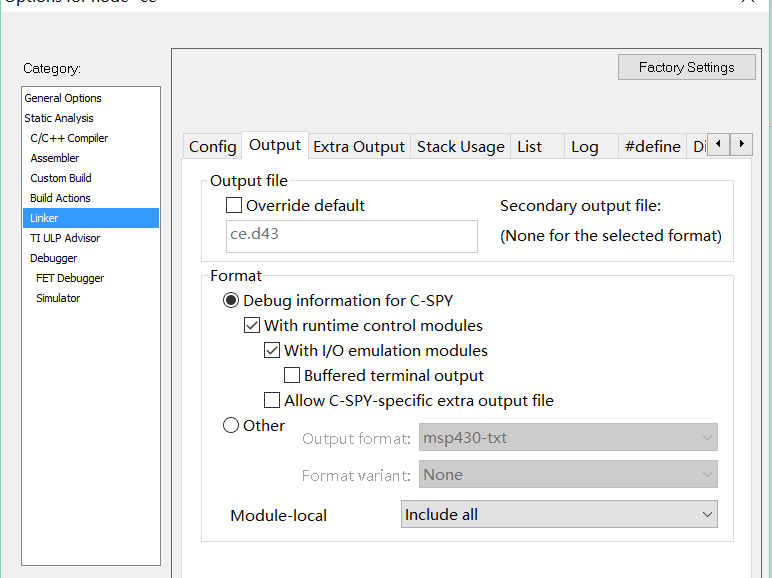Viewport: 772px width, 578px height.
Task: Uncheck With runtime control modules
Action: [253, 326]
